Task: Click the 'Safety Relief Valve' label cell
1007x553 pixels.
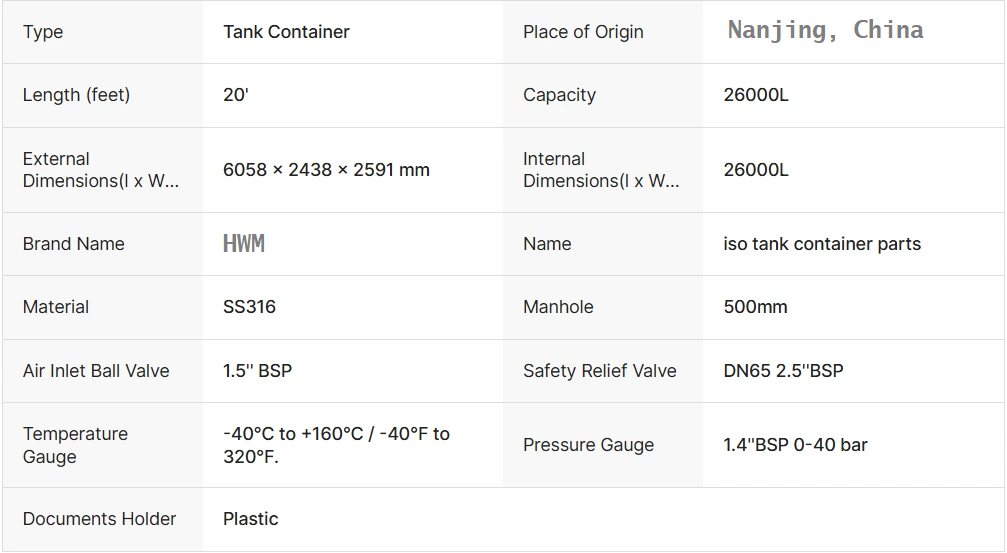Action: 599,371
